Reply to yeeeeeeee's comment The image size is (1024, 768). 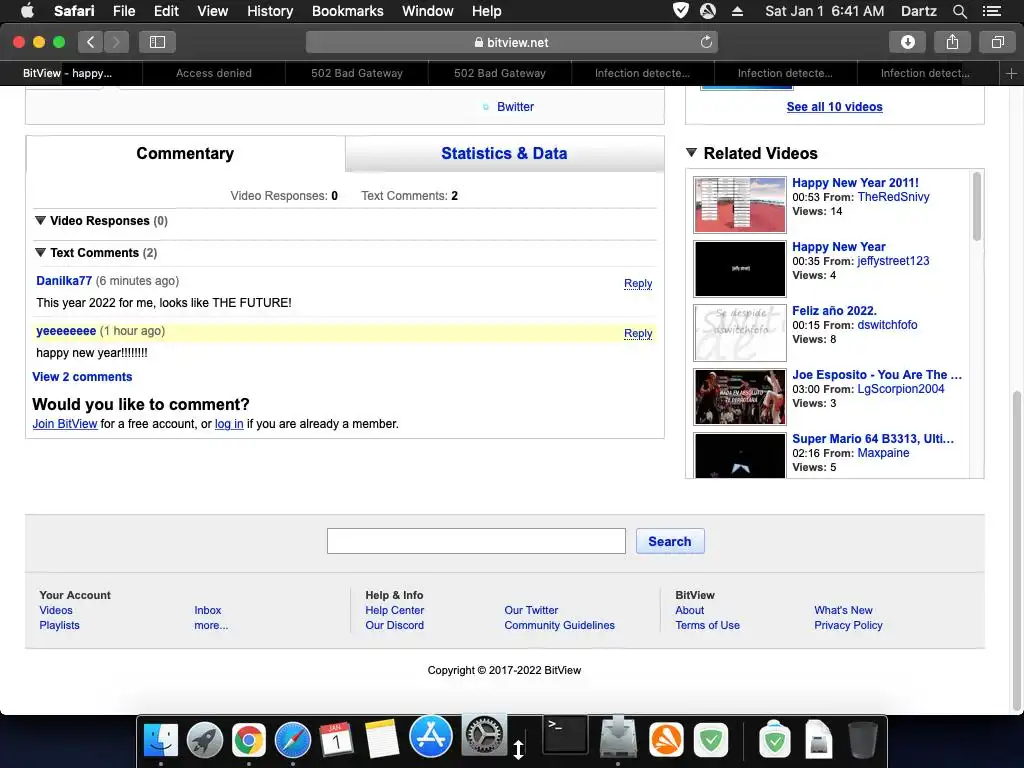pyautogui.click(x=638, y=333)
